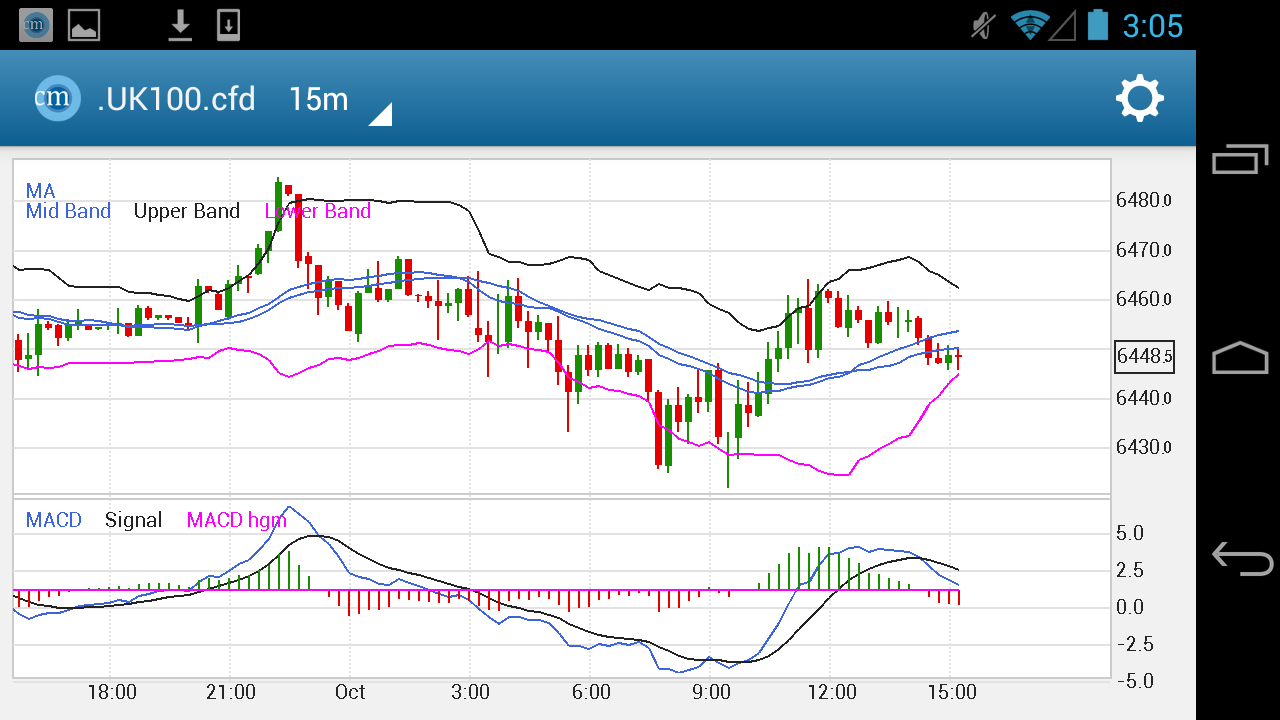Viewport: 1280px width, 720px height.
Task: Tap the 6440.0 price axis label
Action: point(1144,398)
